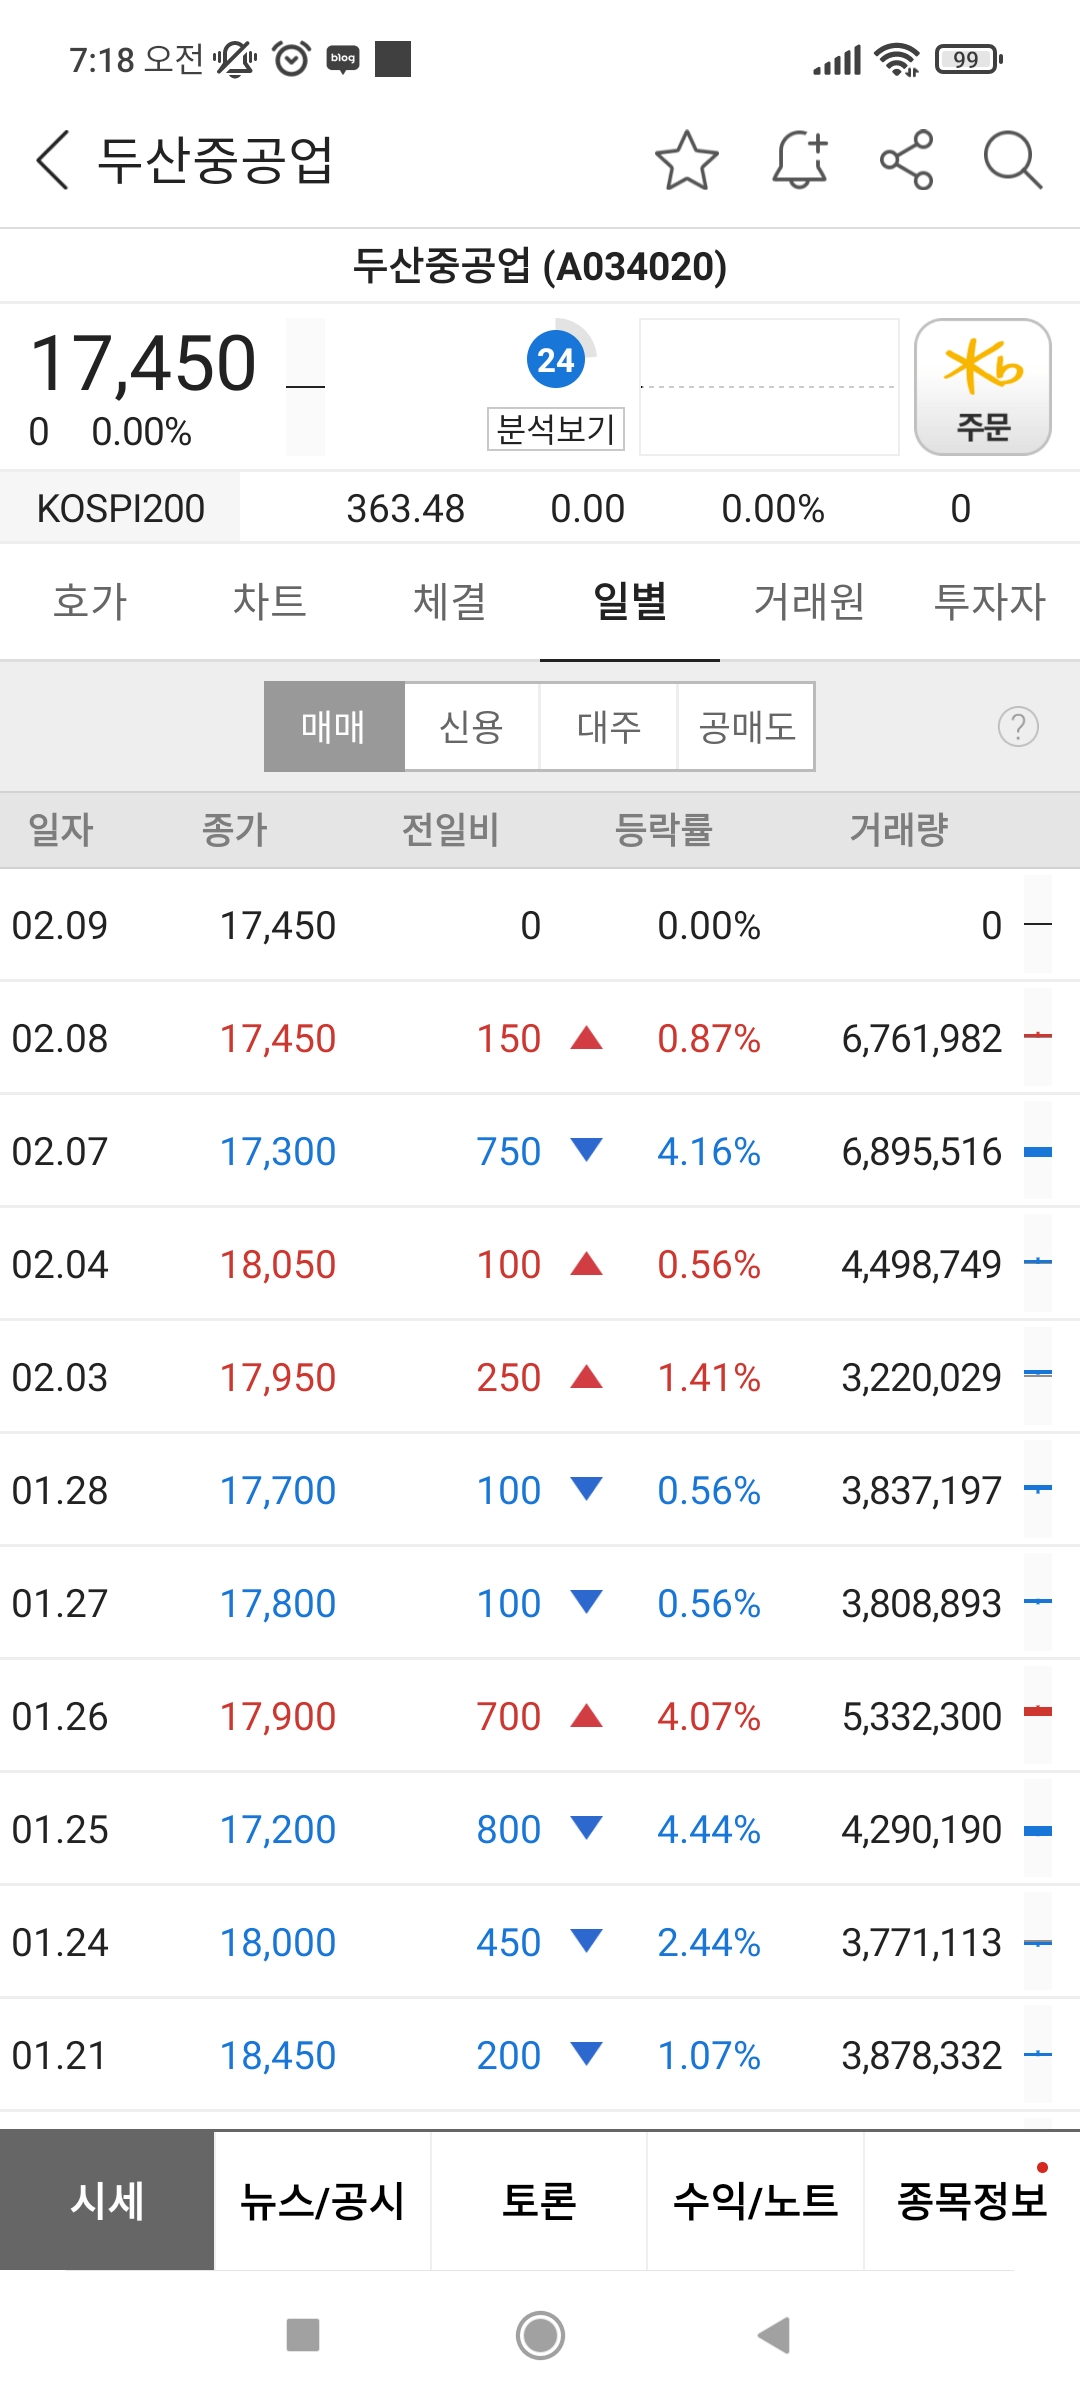The height and width of the screenshot is (2400, 1080).
Task: Open 분석보기 analysis view
Action: pyautogui.click(x=556, y=429)
